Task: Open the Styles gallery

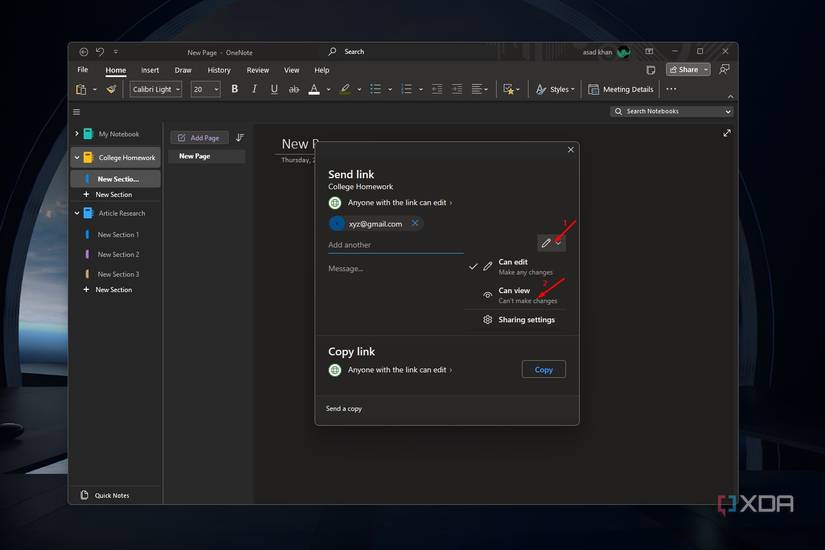Action: click(555, 89)
